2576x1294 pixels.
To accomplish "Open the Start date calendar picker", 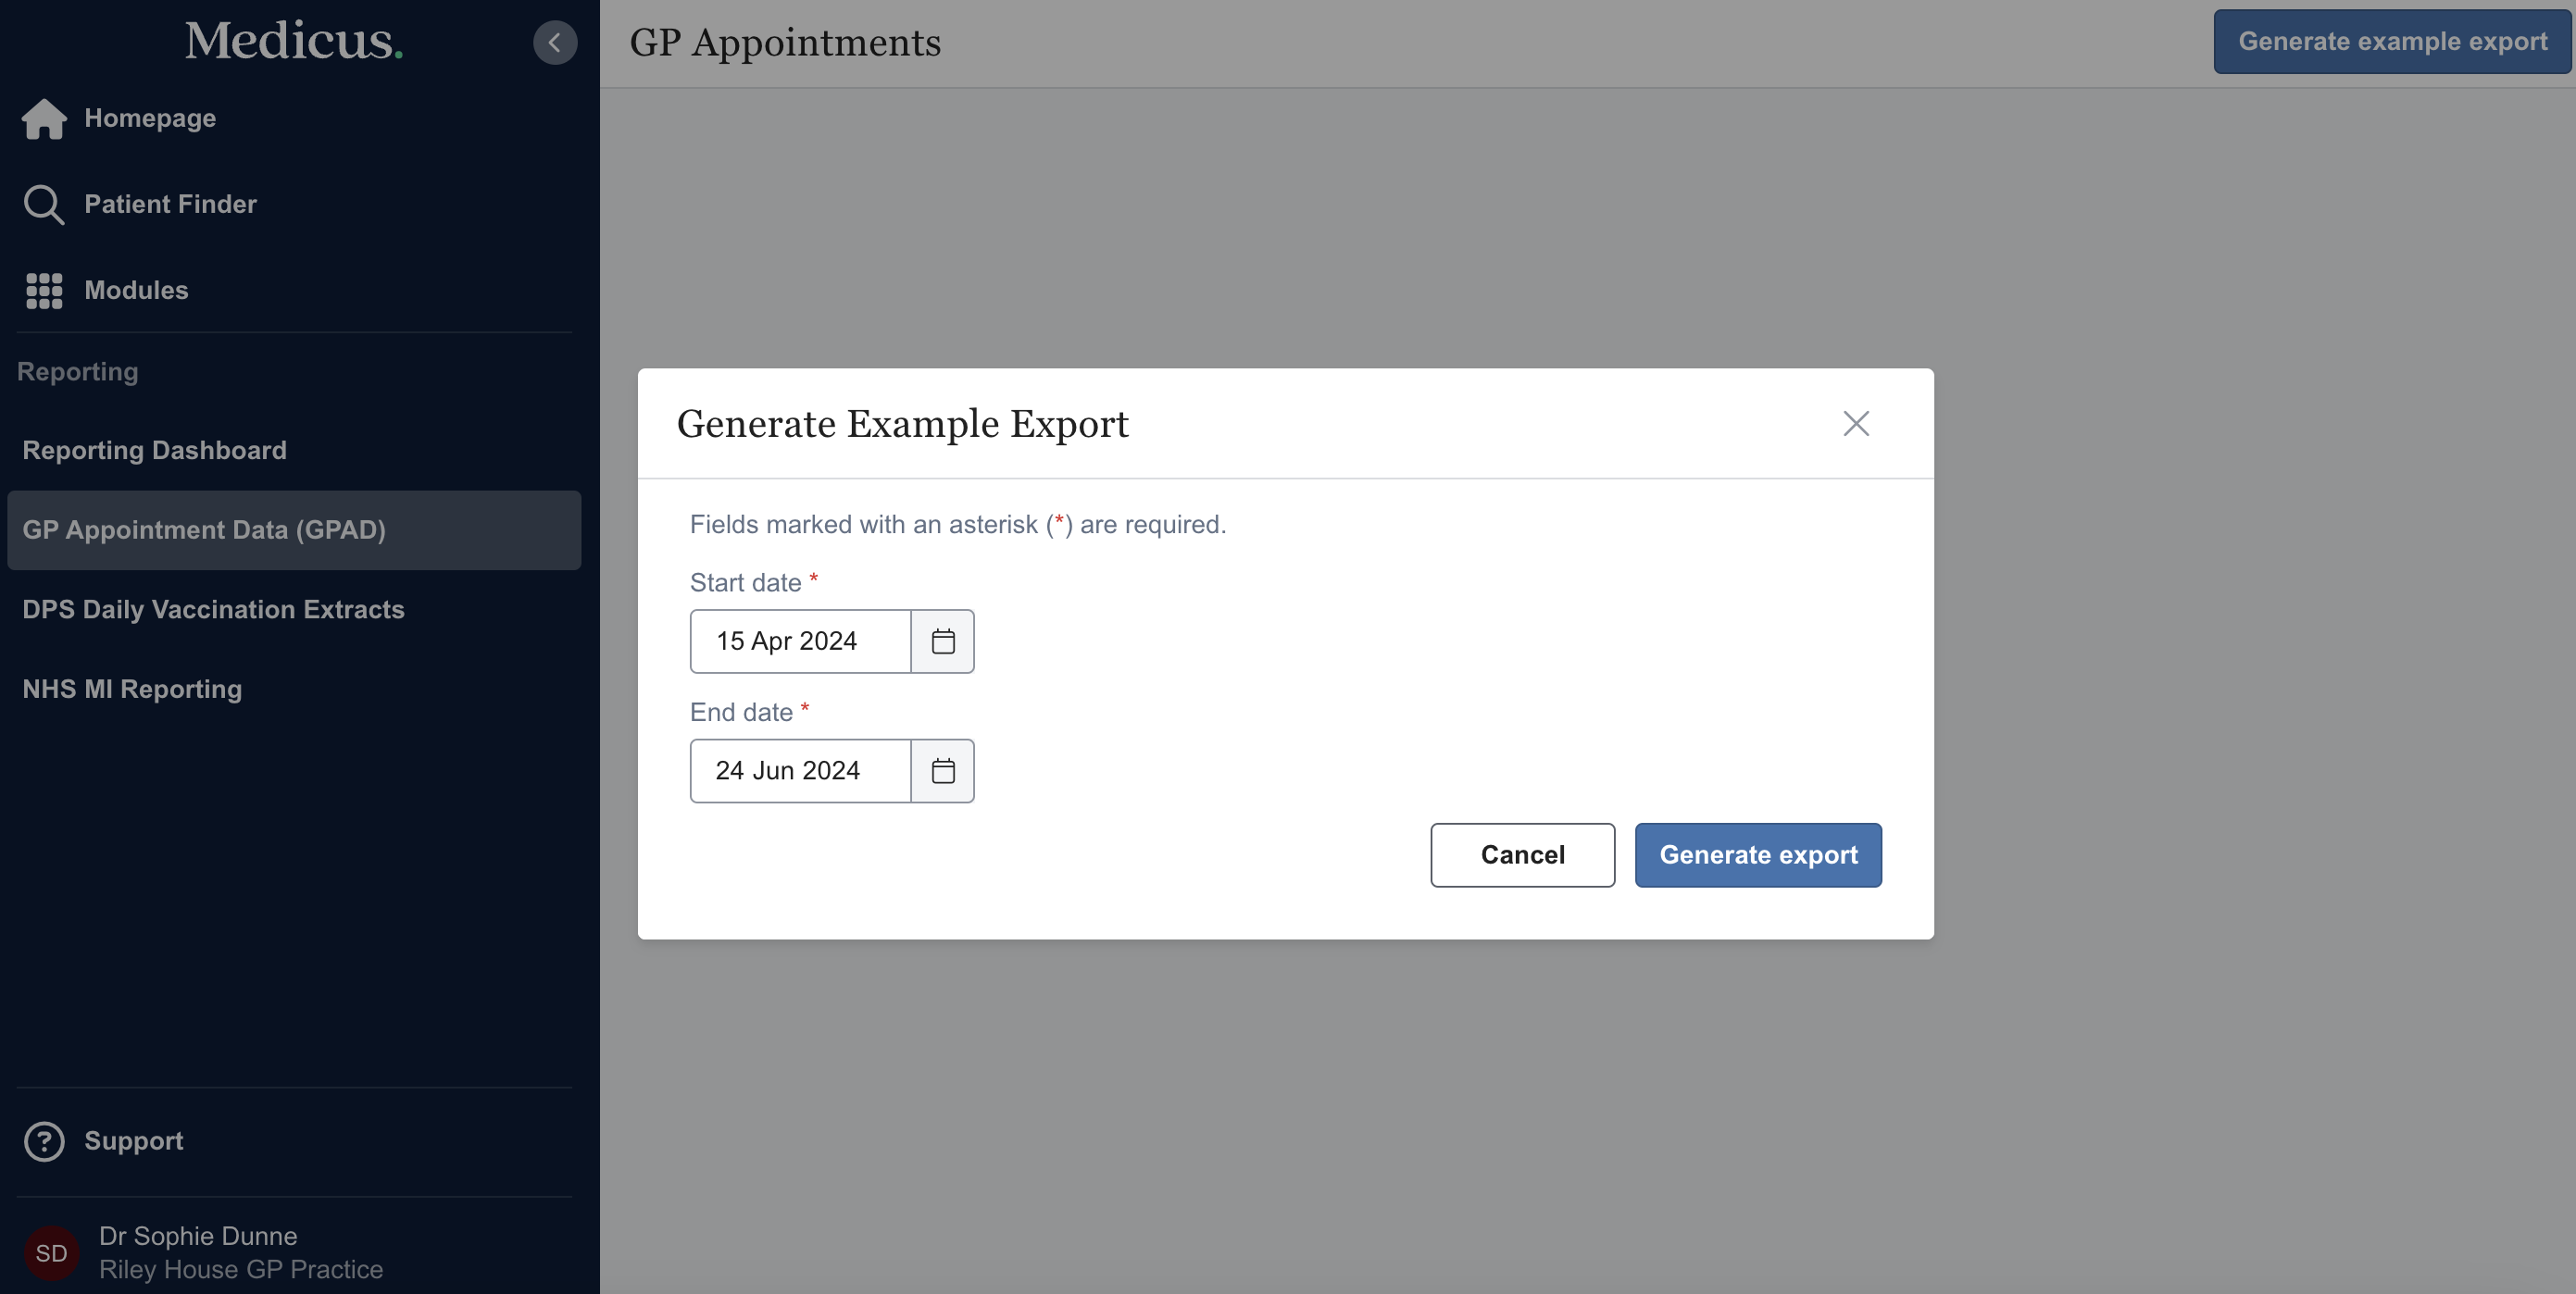I will click(x=942, y=641).
